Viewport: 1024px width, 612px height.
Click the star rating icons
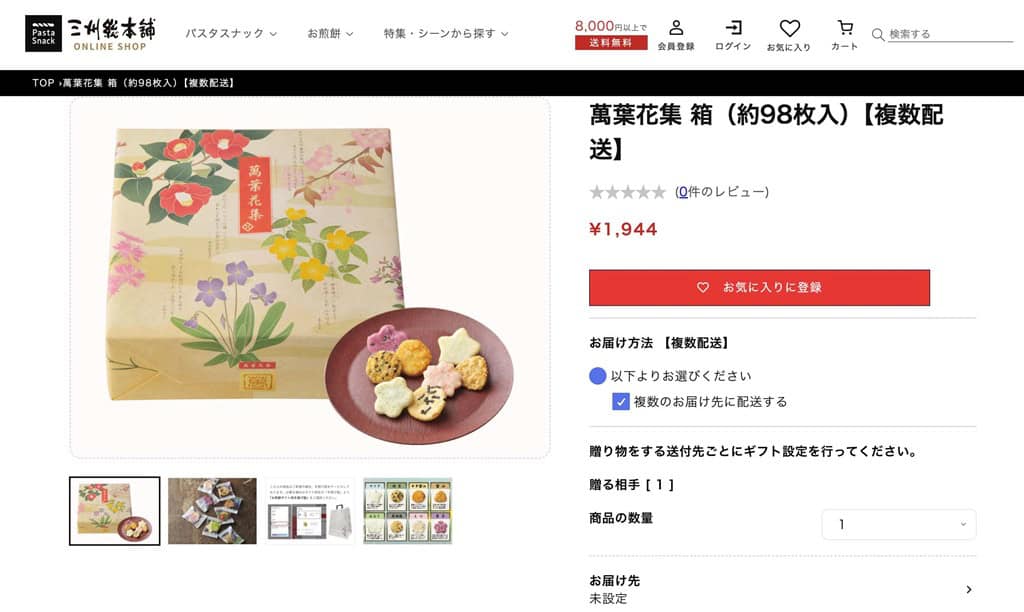coord(627,192)
